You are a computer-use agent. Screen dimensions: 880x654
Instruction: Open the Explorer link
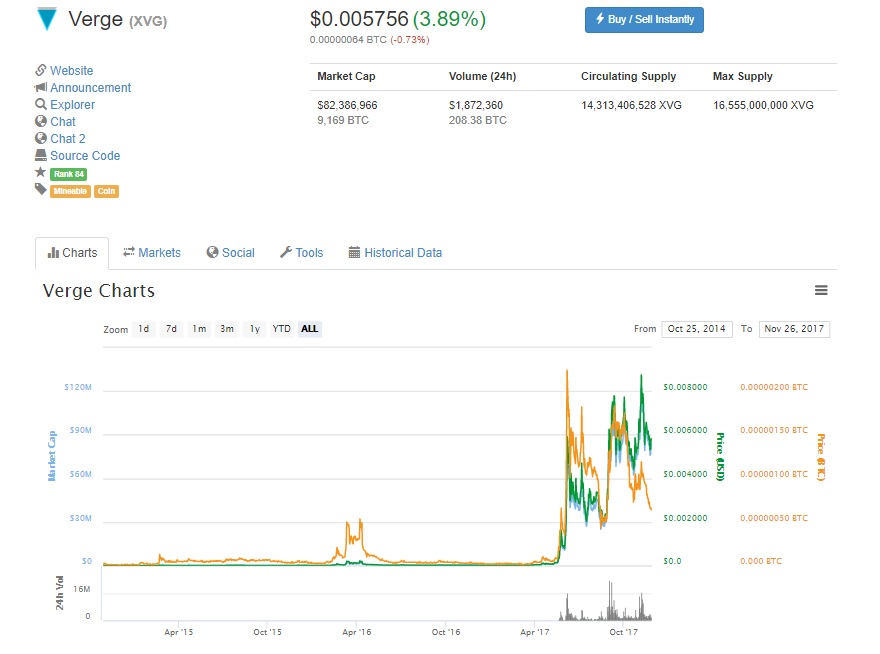72,104
